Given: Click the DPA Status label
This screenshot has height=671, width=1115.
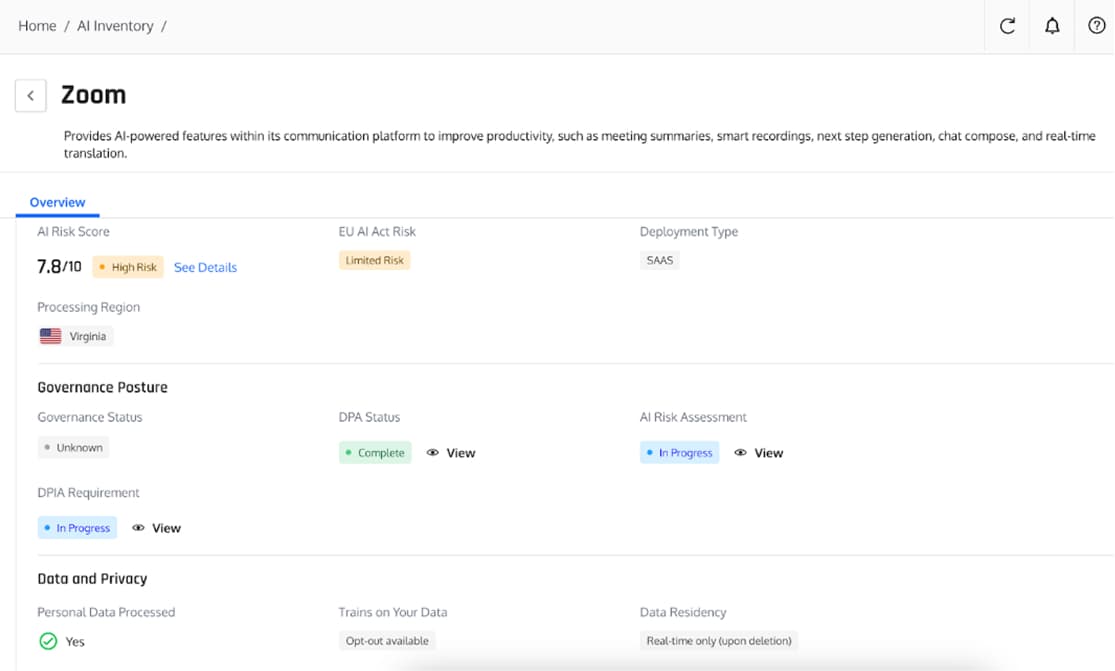Looking at the screenshot, I should point(369,417).
